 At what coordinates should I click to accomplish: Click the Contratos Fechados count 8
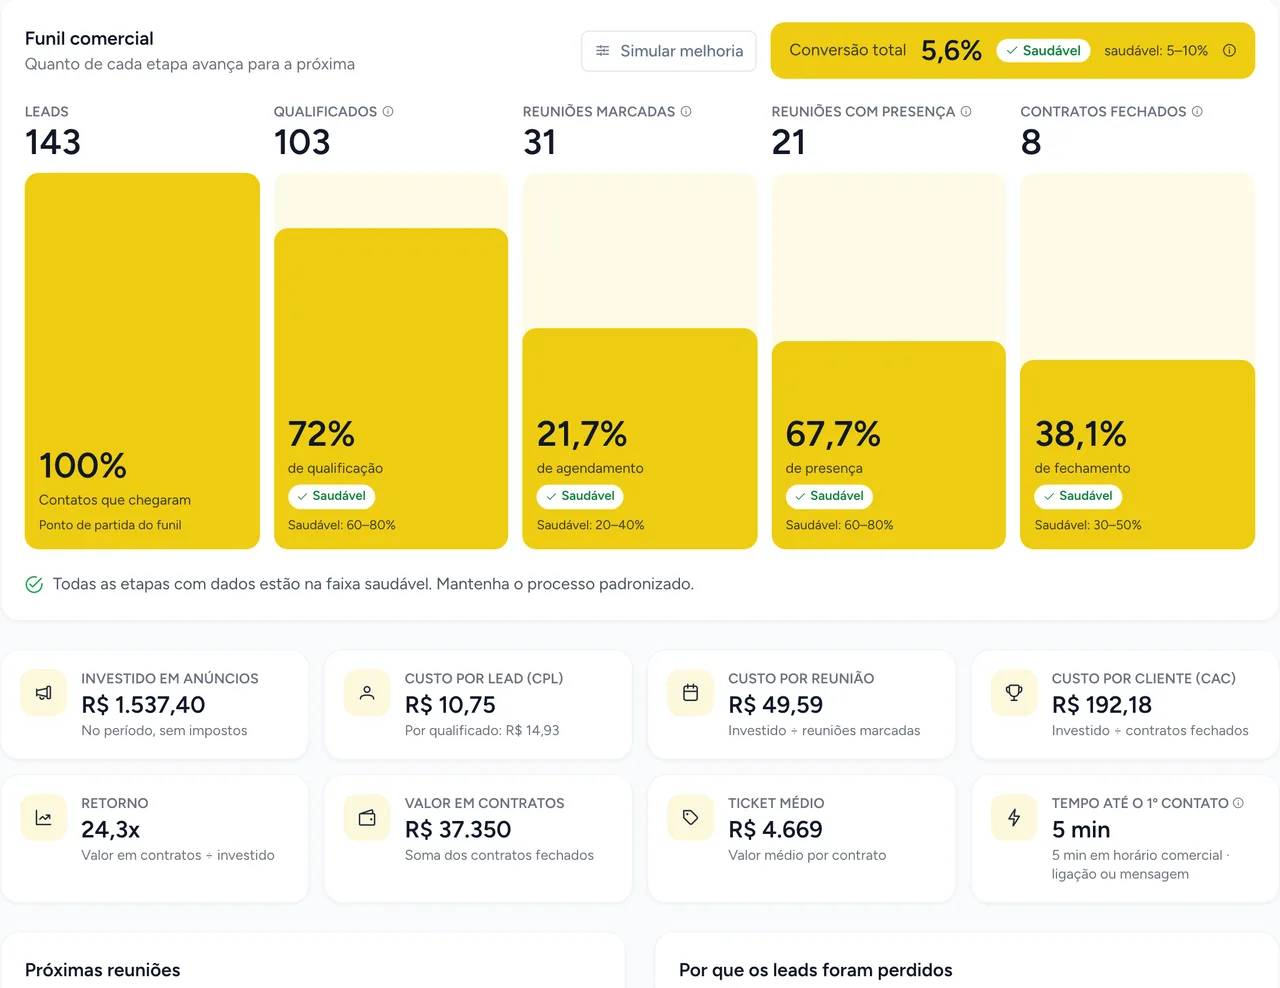tap(1031, 142)
